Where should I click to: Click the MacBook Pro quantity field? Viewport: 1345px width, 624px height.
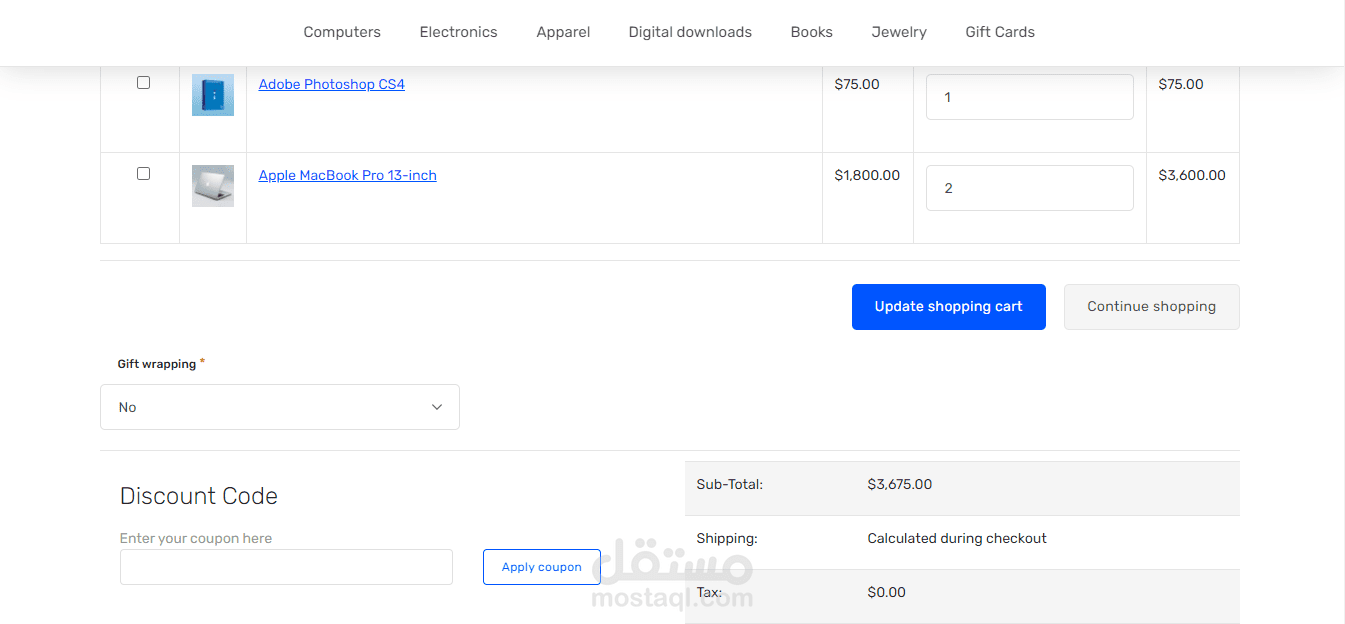[1029, 188]
